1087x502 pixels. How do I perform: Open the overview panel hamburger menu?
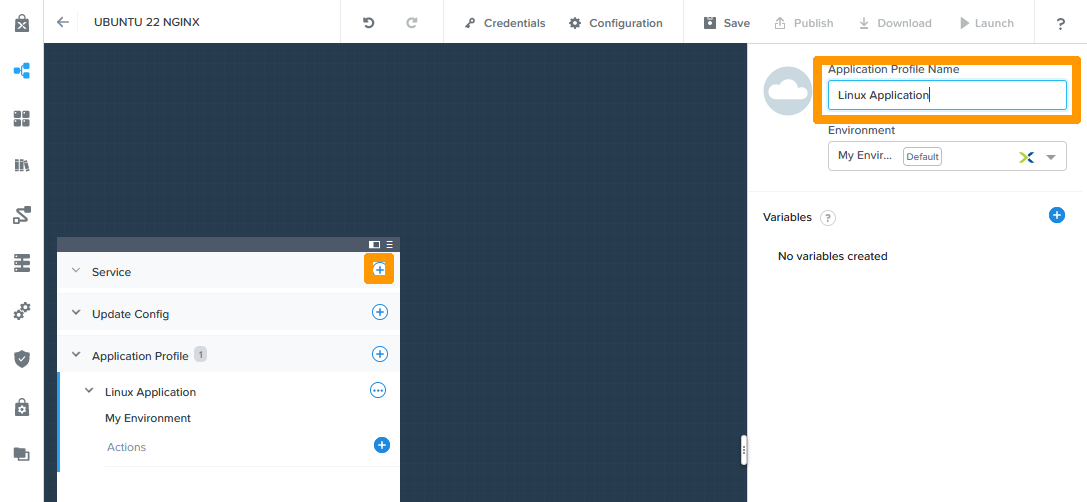[390, 244]
